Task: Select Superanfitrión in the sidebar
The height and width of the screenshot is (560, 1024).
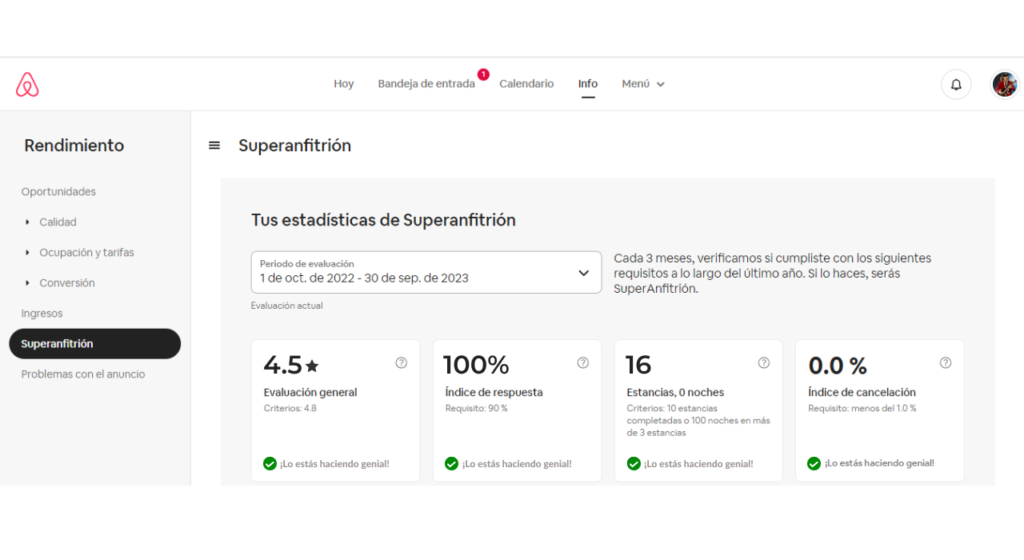Action: coord(94,344)
